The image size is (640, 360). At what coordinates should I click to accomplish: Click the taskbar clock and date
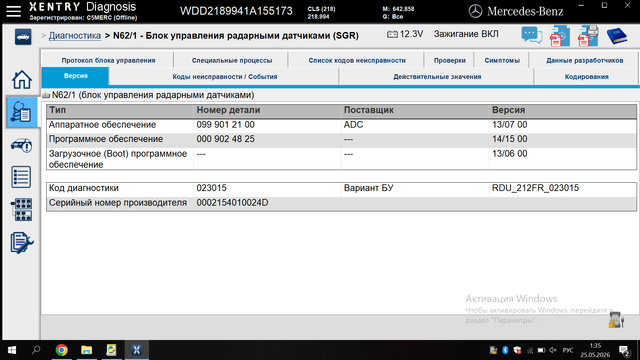coord(595,350)
